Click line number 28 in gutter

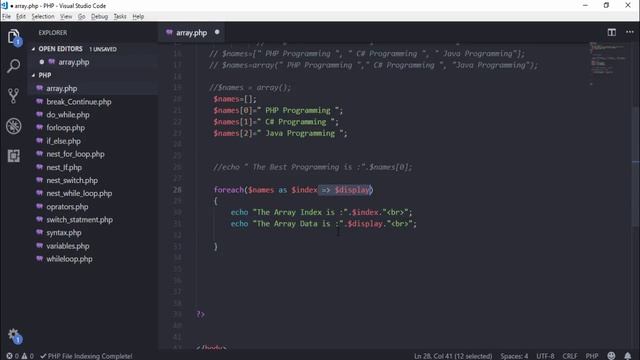[177, 190]
